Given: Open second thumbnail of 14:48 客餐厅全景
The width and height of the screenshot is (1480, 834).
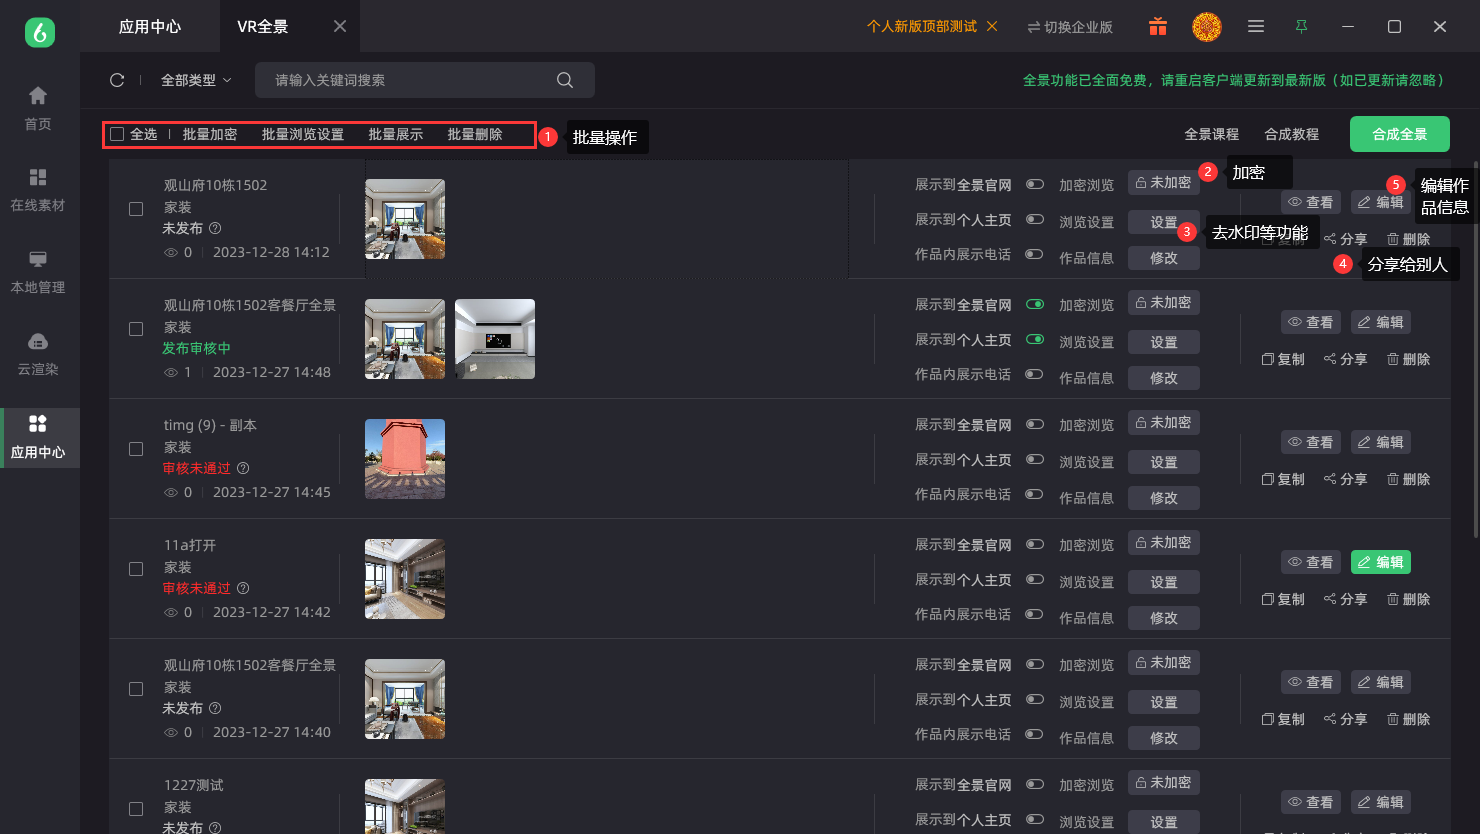Looking at the screenshot, I should tap(495, 339).
